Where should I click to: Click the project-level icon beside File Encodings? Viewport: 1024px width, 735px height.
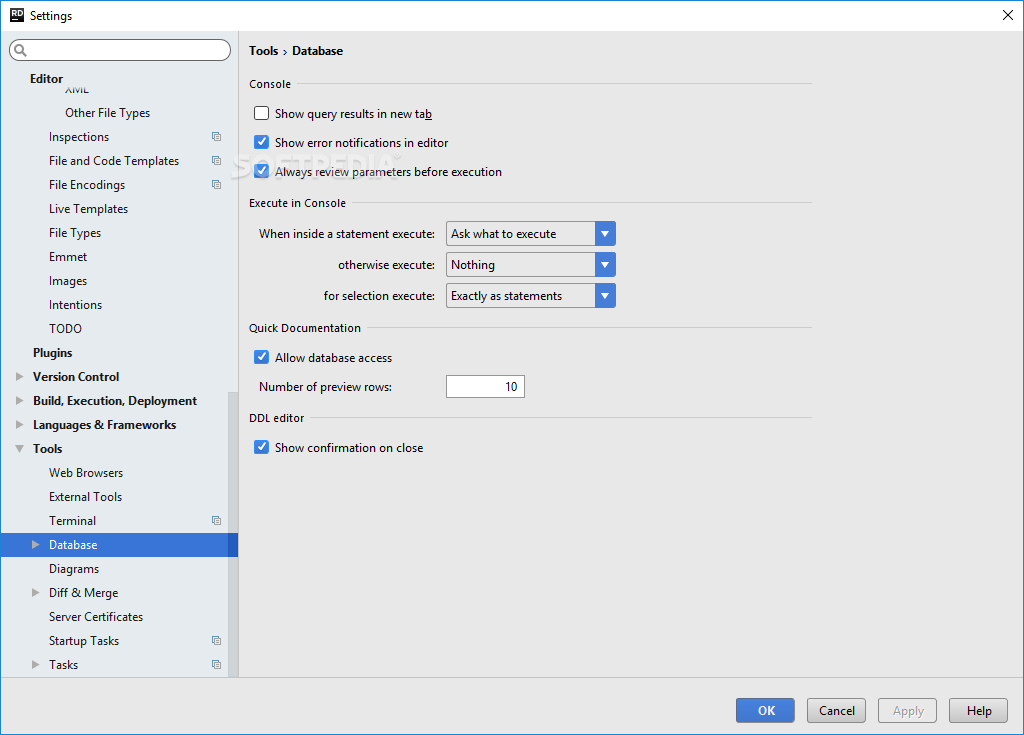(x=216, y=185)
